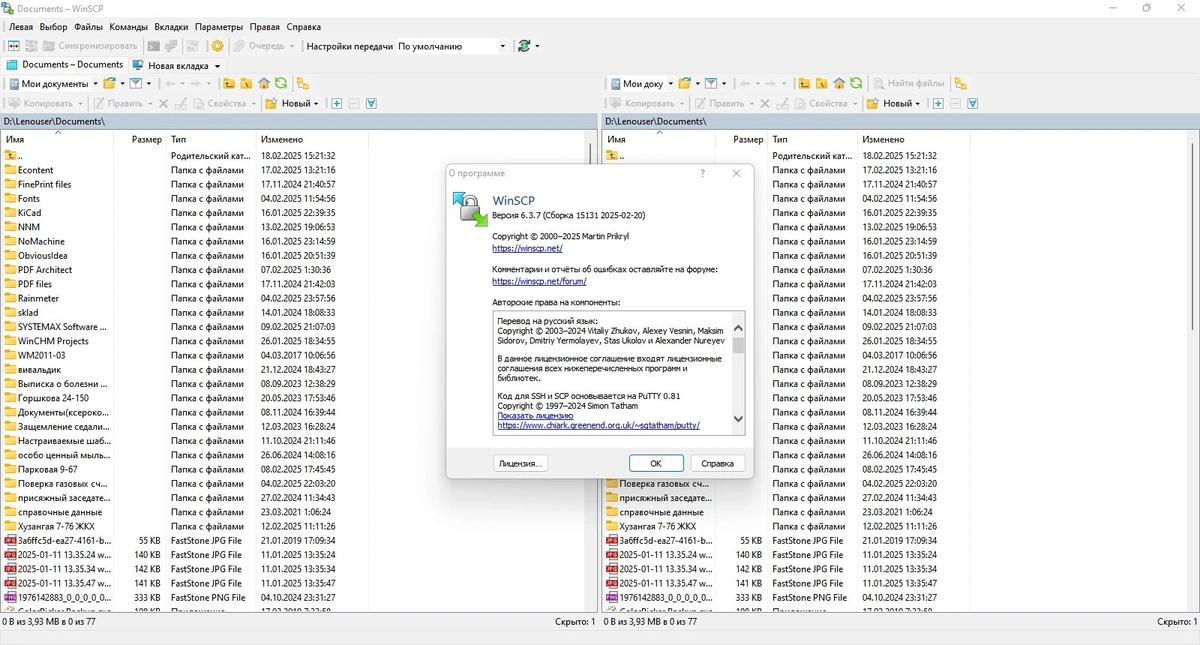Click the Синхронизировать toolbar button

tap(89, 46)
